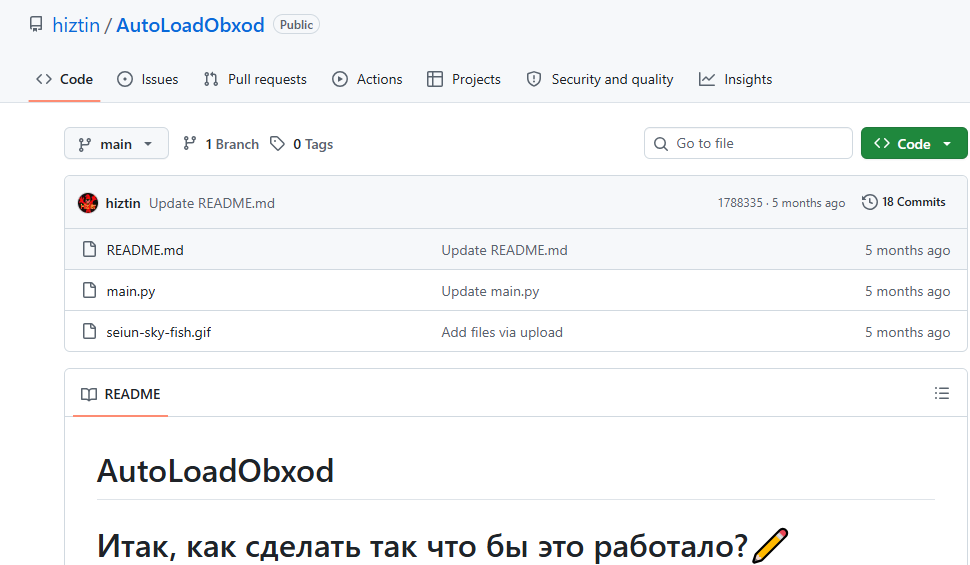The image size is (970, 565).
Task: Open Update README.md commit for README.md row
Action: point(504,250)
